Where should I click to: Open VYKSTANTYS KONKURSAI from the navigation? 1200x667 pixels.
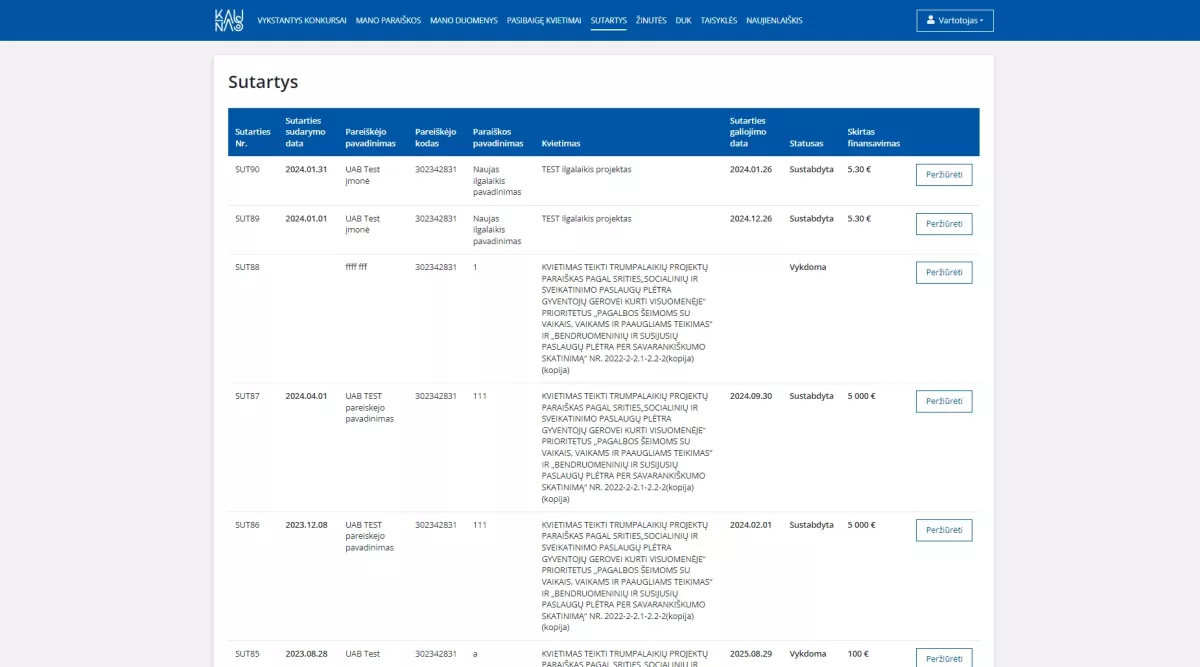click(x=301, y=19)
